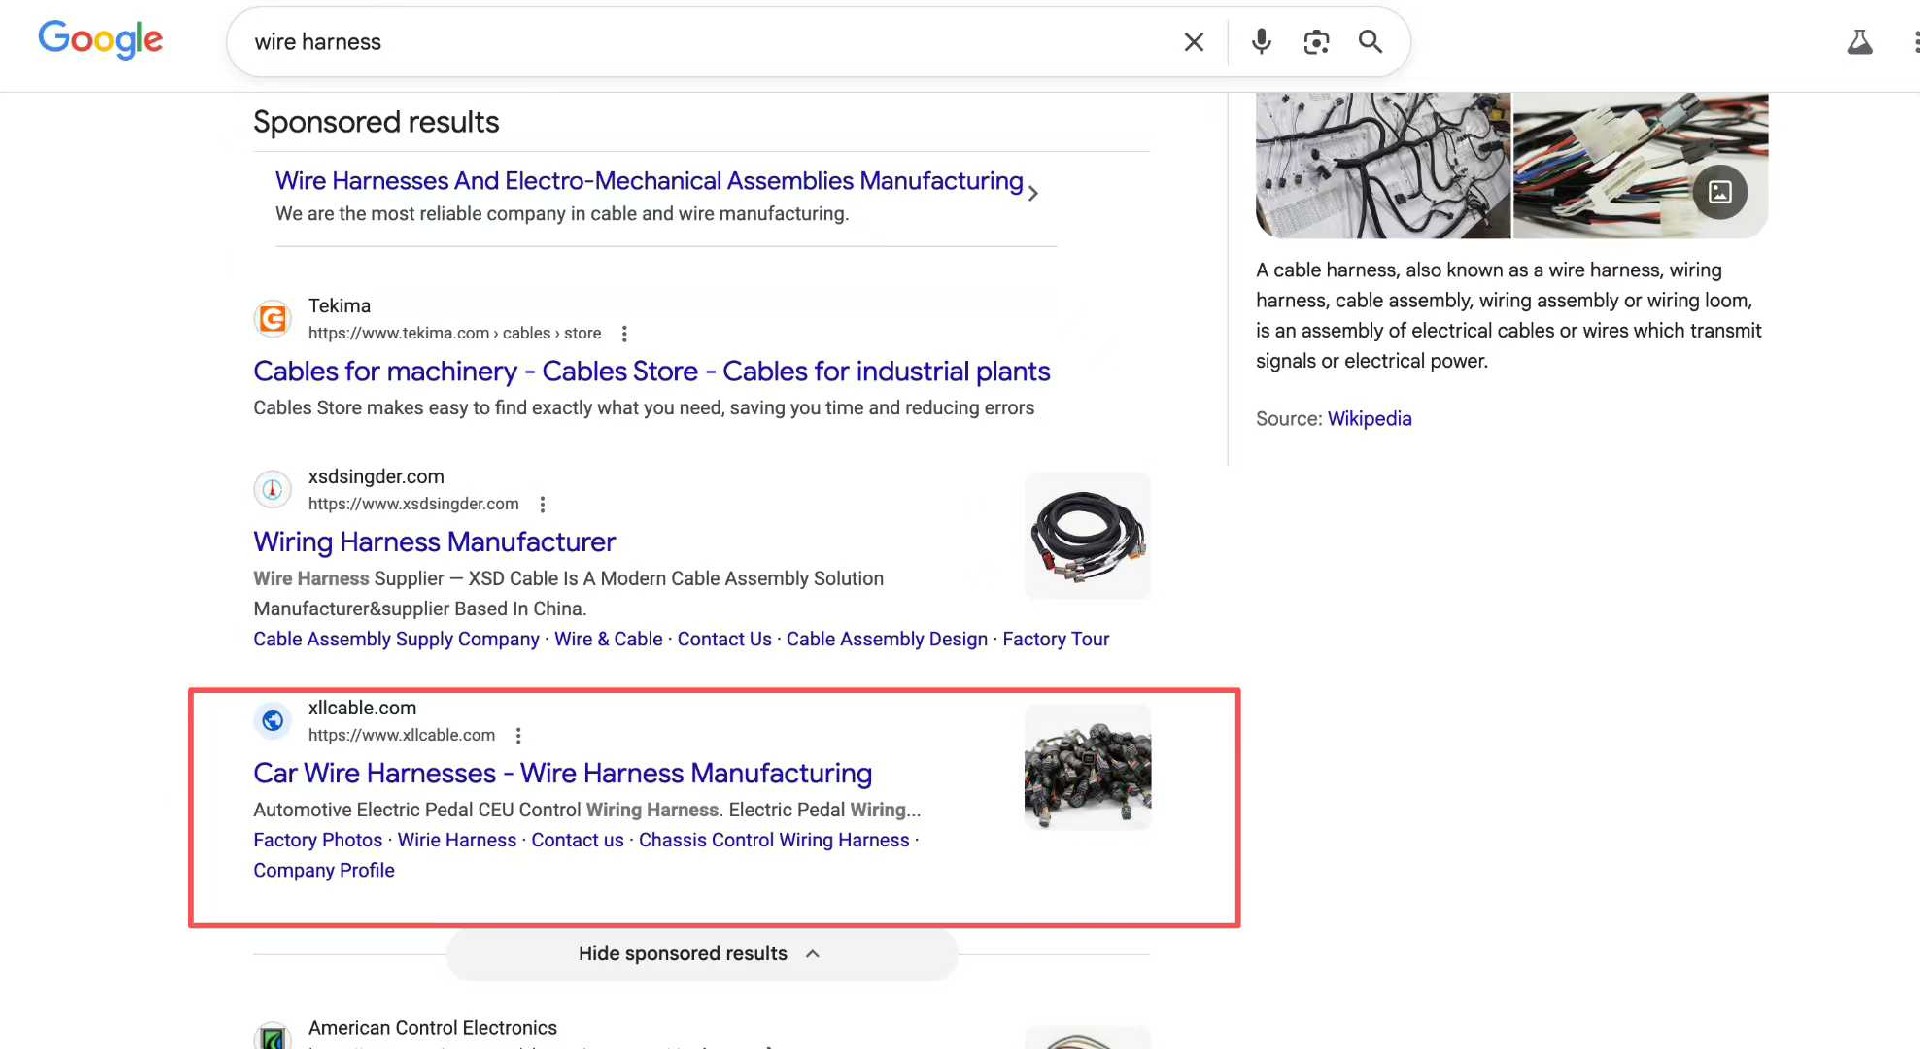
Task: Click the Sponsored results heading
Action: pyautogui.click(x=376, y=122)
